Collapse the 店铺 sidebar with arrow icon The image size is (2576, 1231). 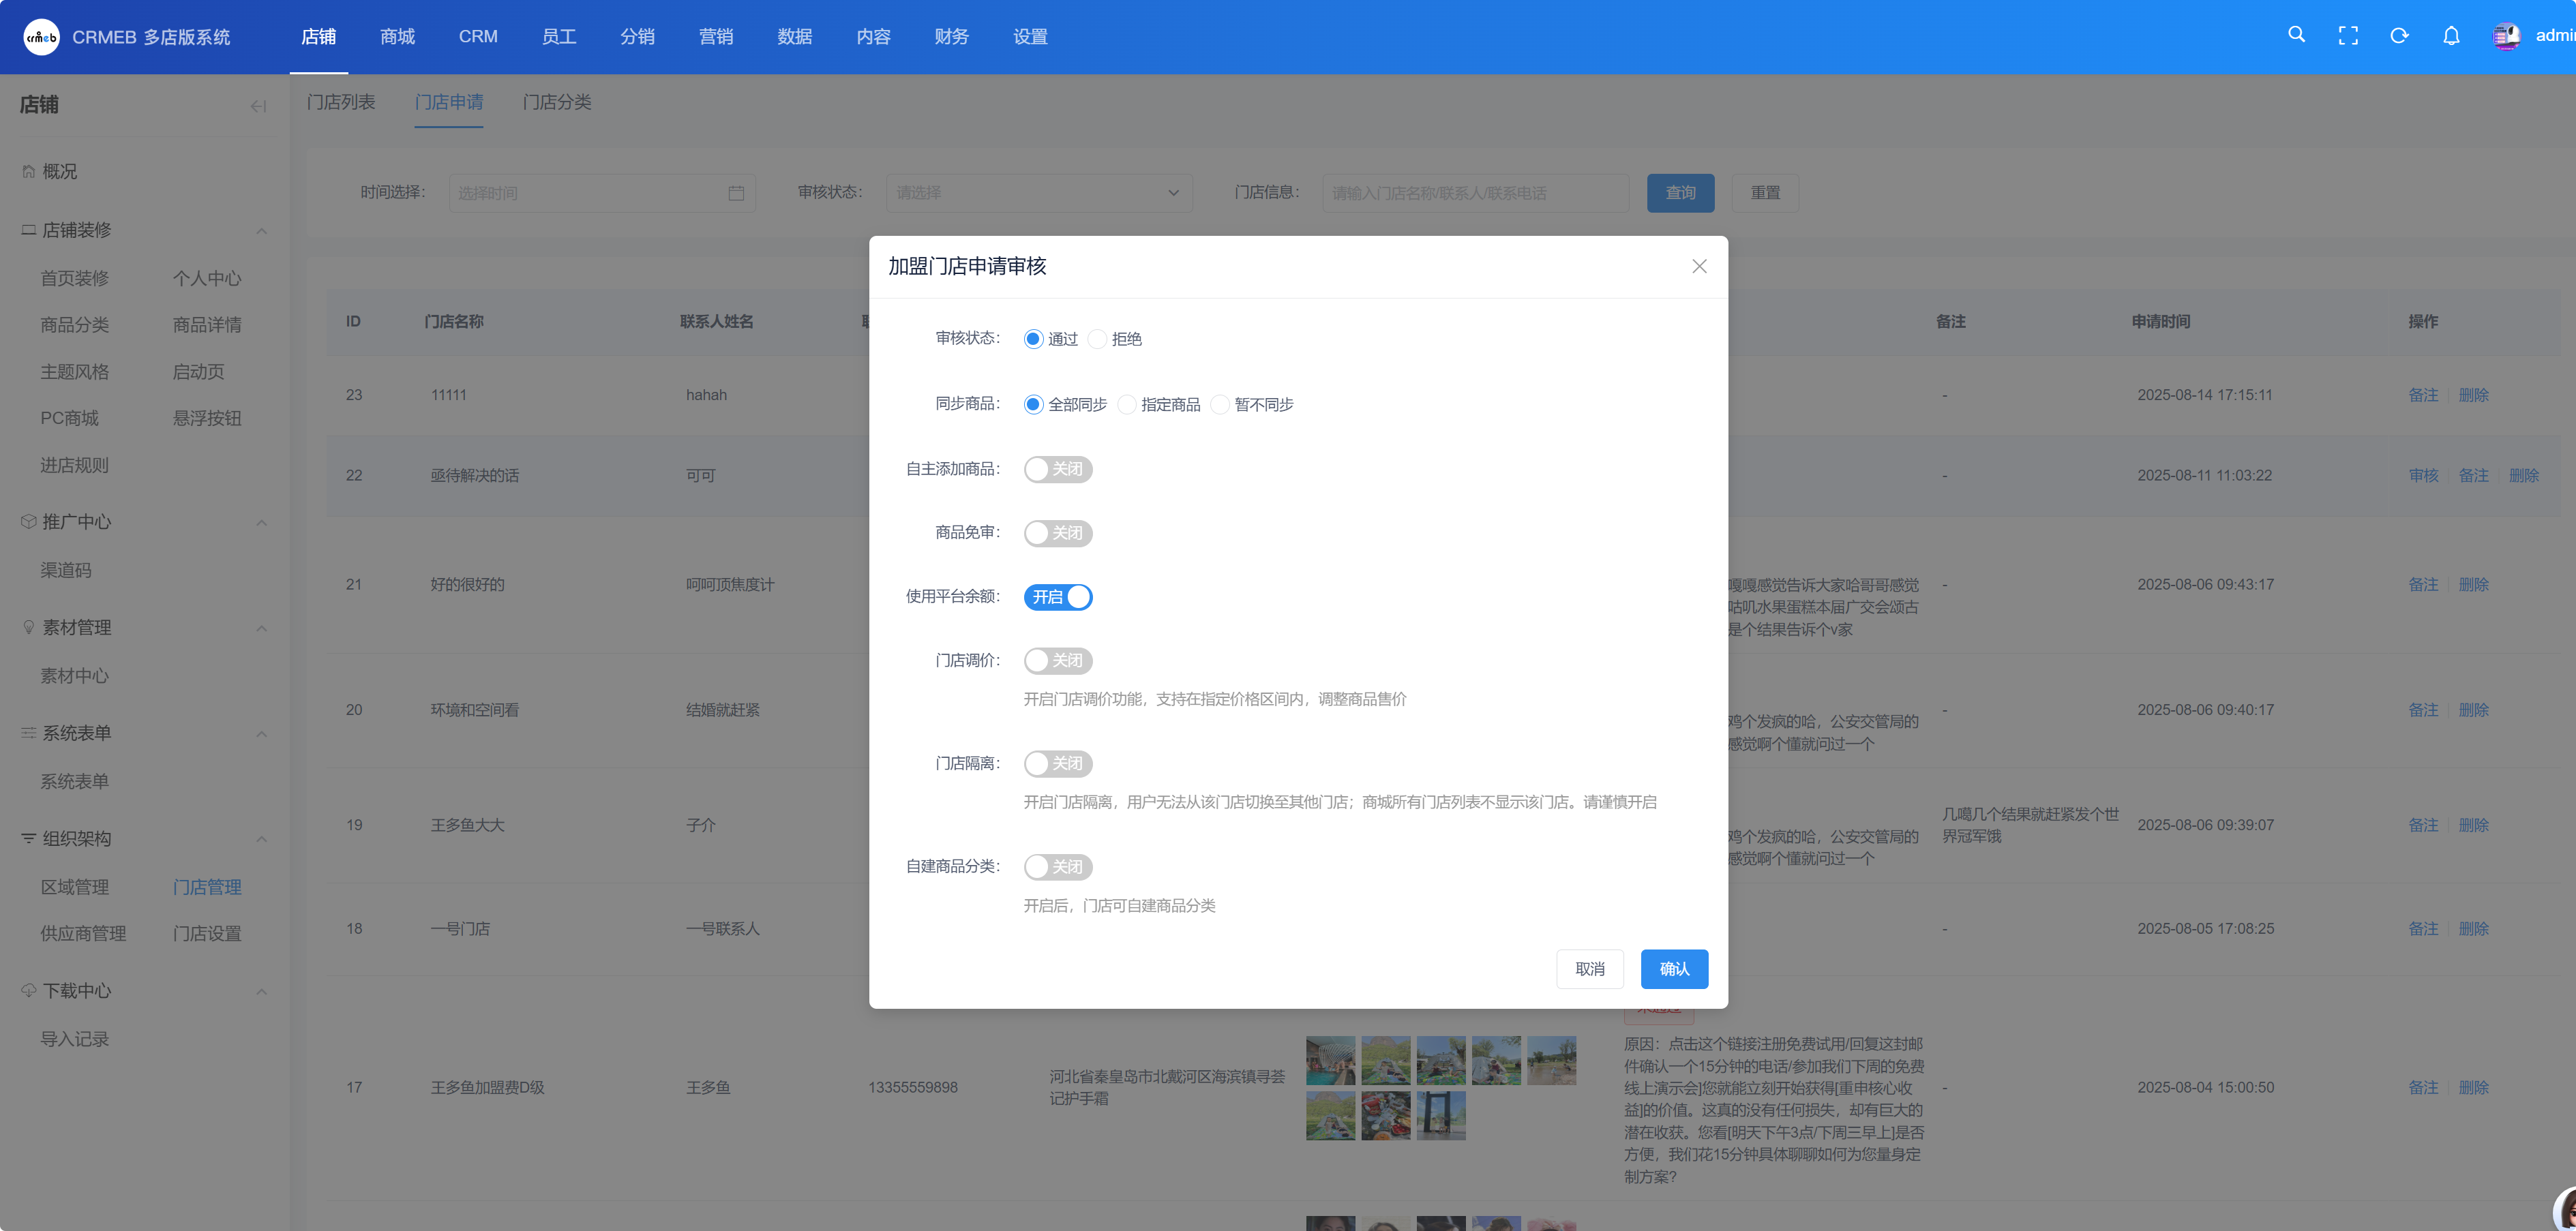point(258,106)
